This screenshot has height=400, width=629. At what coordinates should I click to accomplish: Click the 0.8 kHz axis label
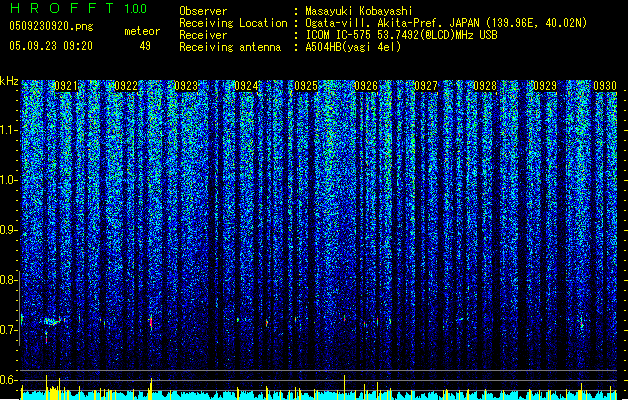(9, 280)
